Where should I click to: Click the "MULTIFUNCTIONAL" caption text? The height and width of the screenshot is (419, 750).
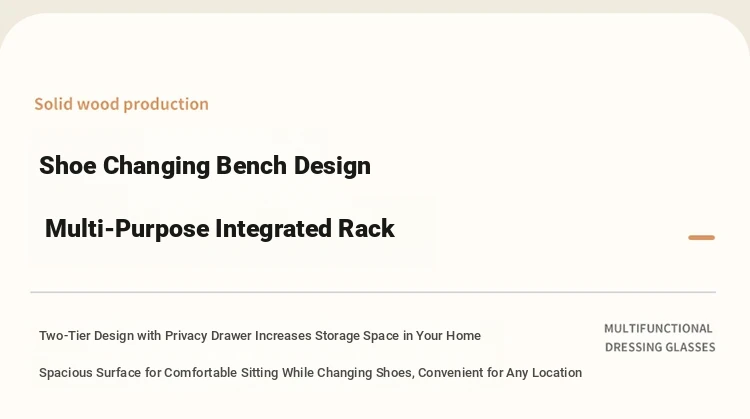pos(658,328)
